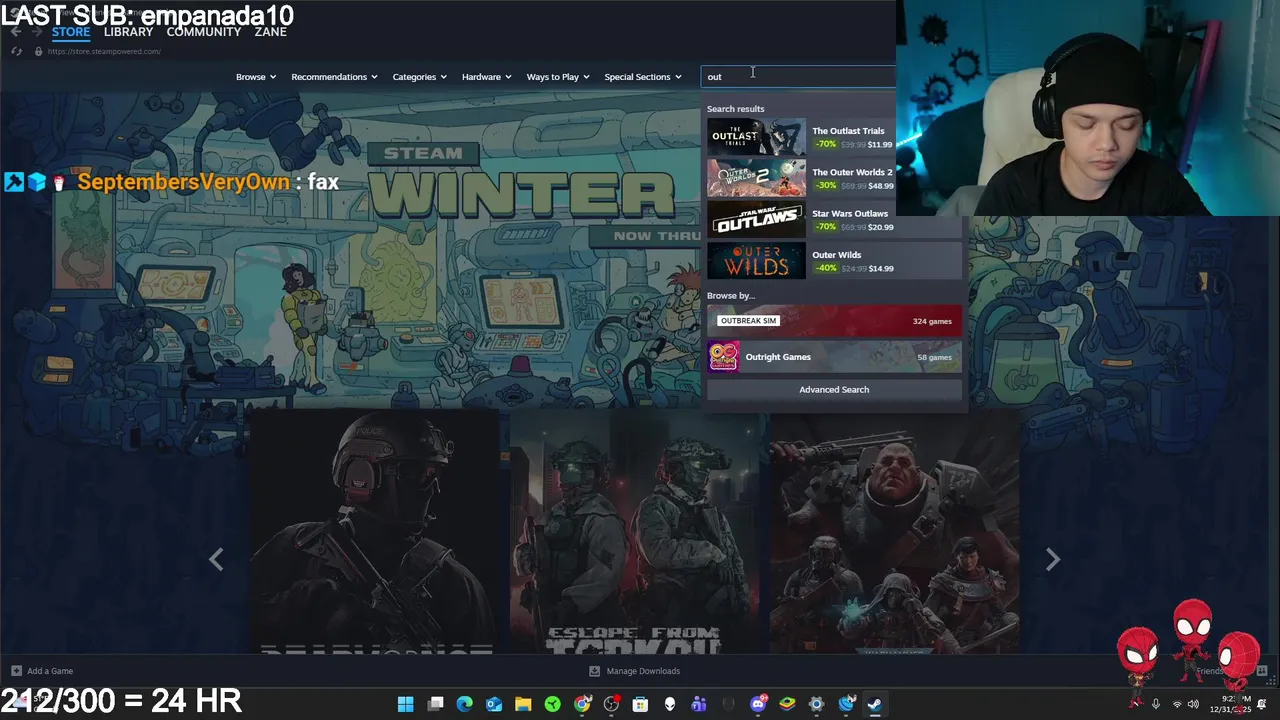Click the store search field containing "out"

[798, 77]
